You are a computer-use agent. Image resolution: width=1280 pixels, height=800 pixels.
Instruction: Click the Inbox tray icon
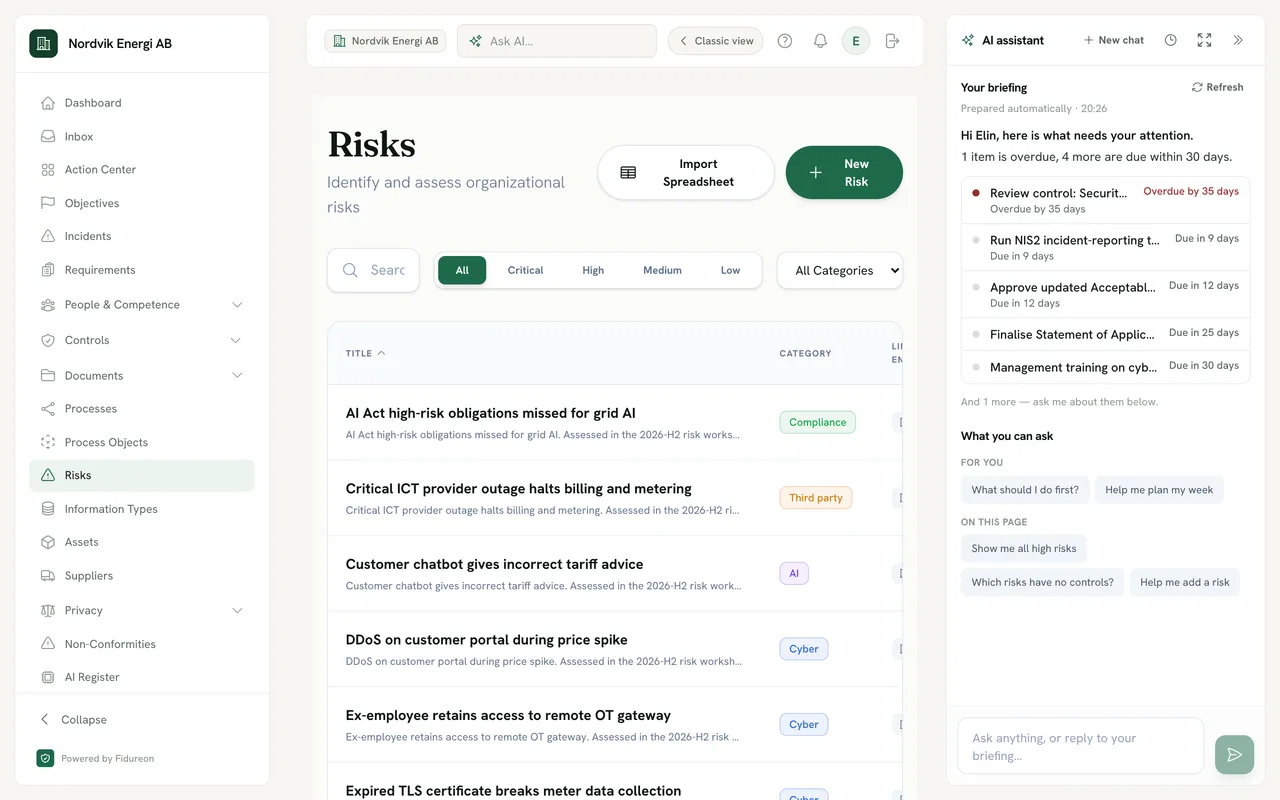pos(47,136)
